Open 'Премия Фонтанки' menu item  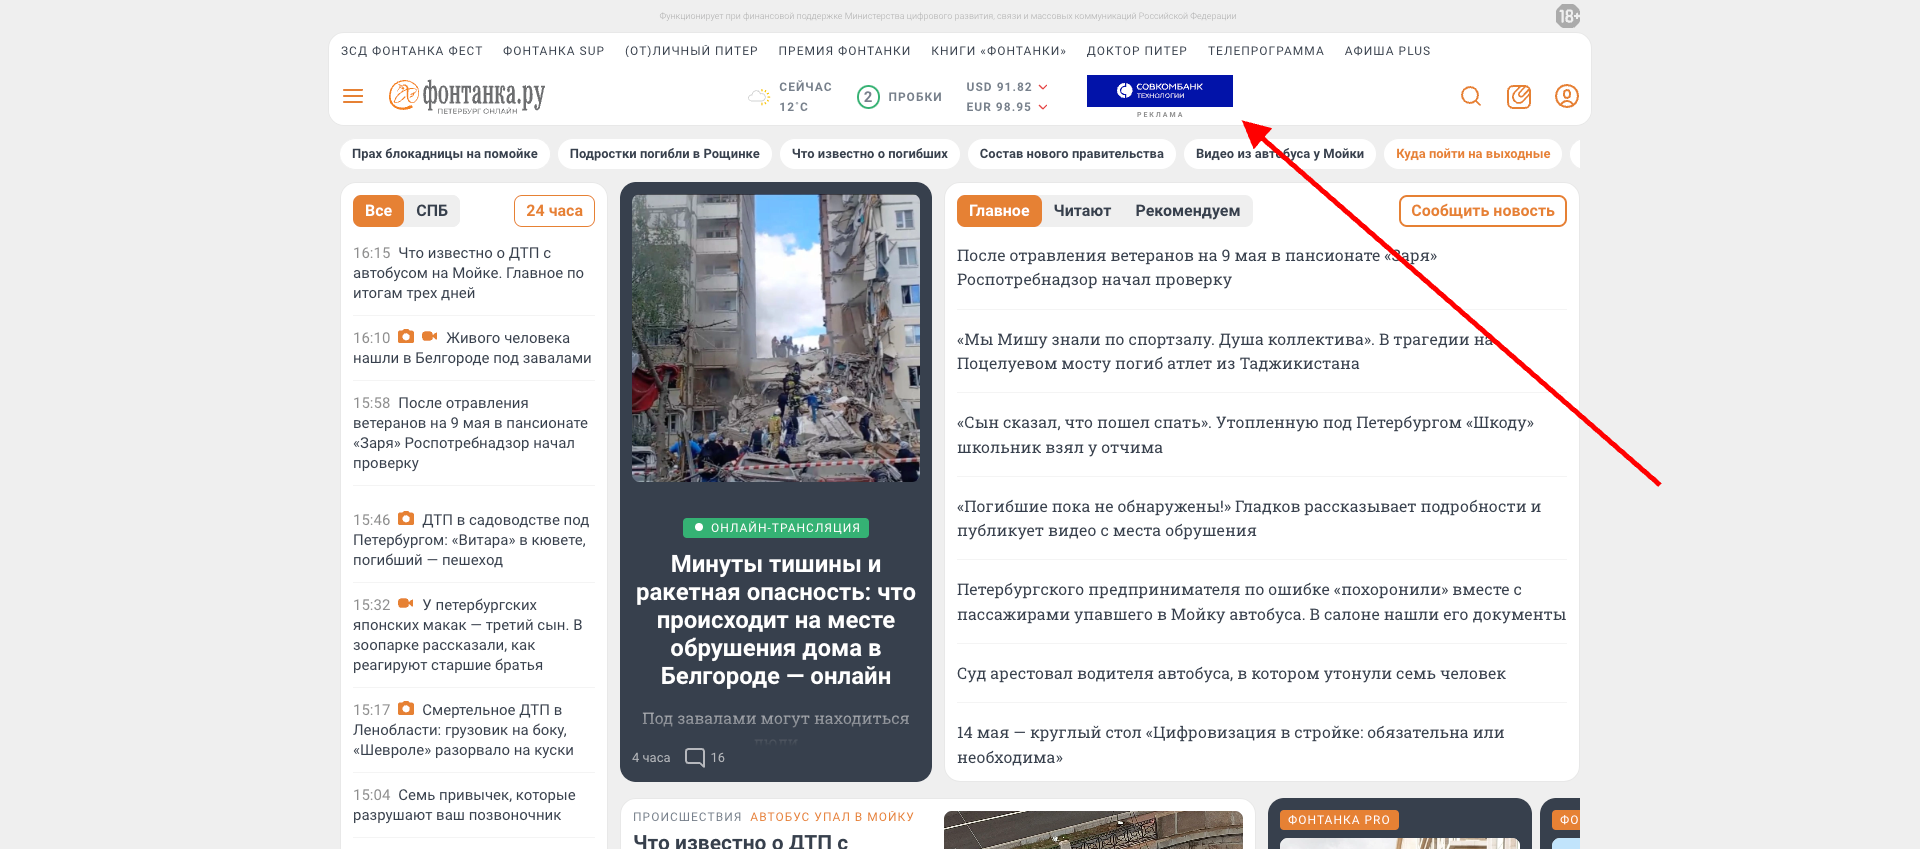point(845,51)
